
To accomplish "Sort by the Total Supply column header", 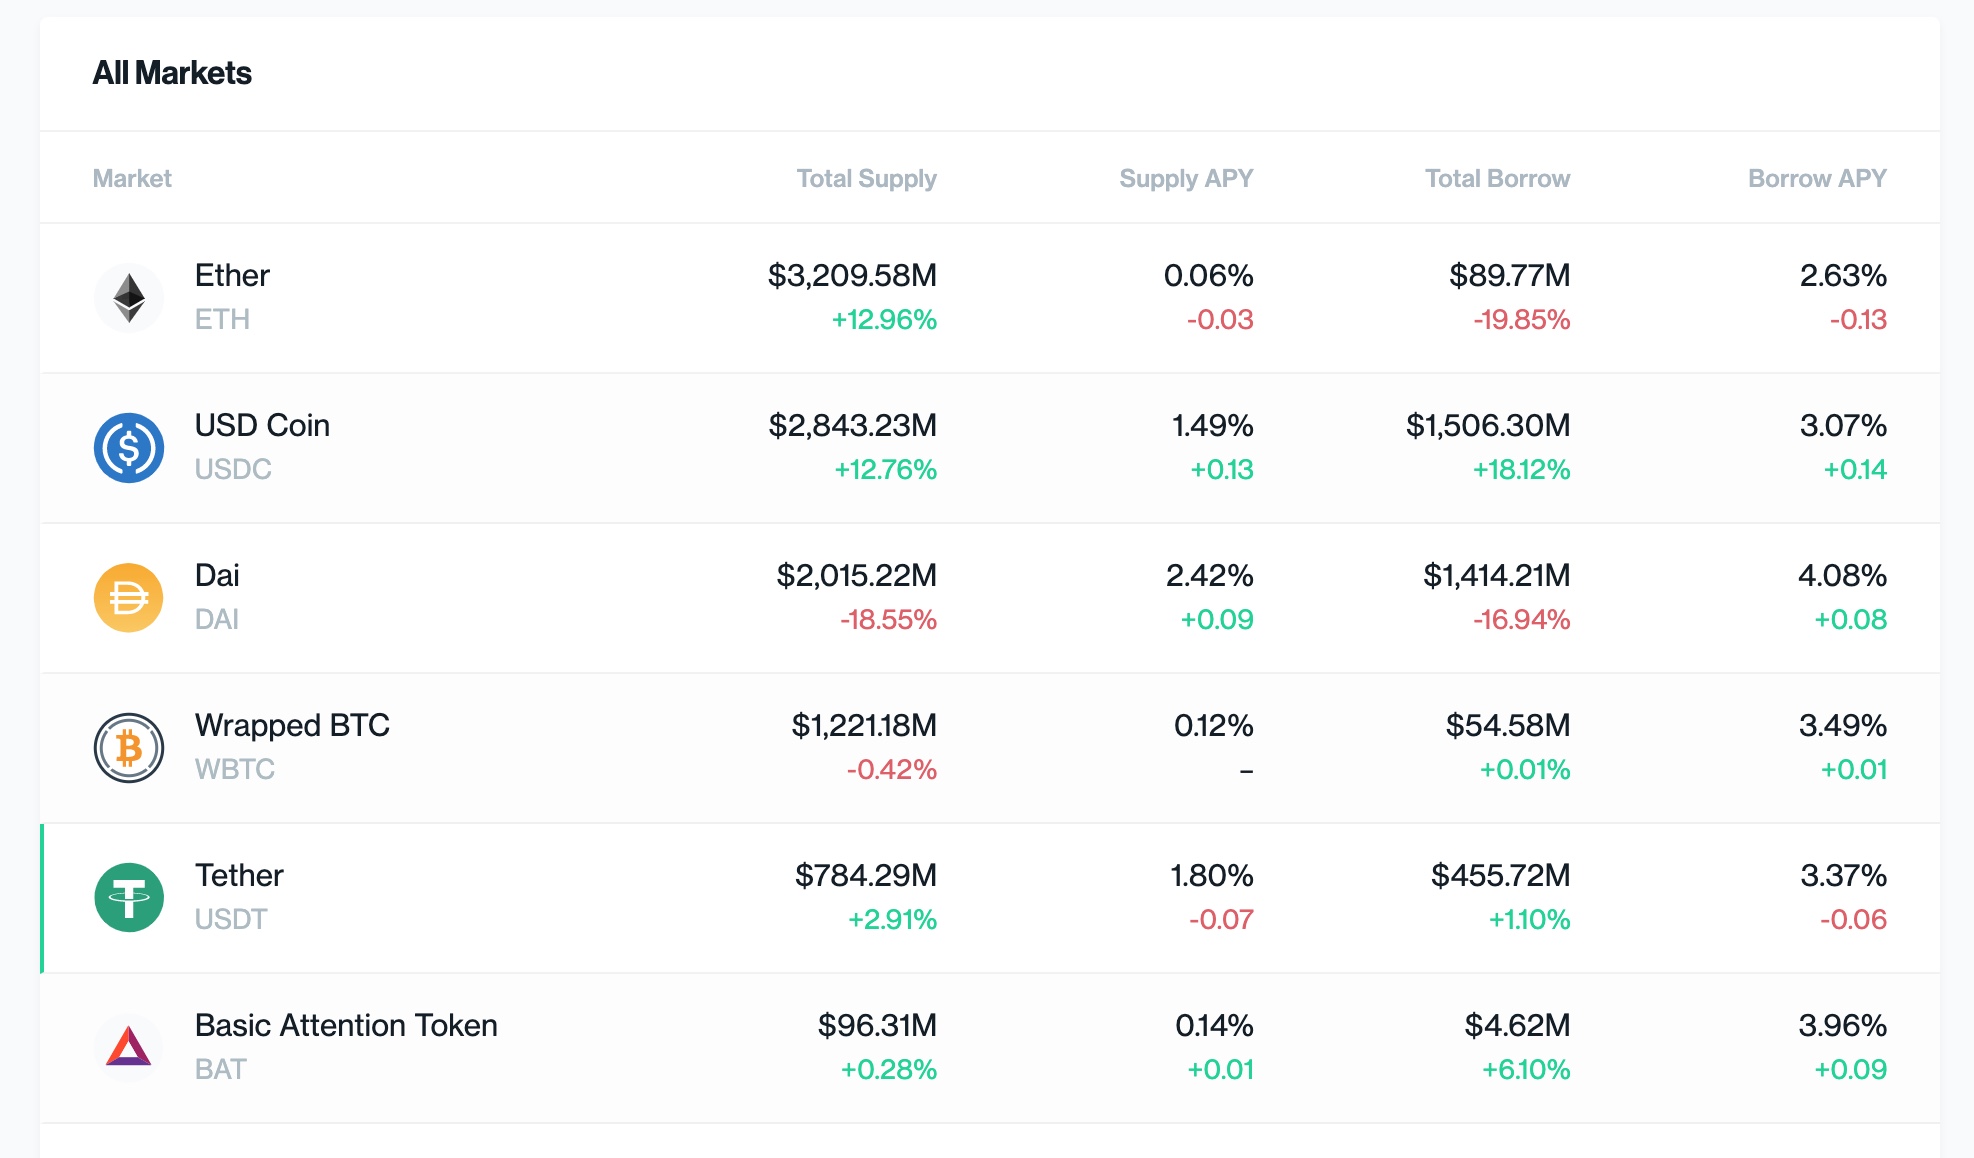I will pos(866,179).
